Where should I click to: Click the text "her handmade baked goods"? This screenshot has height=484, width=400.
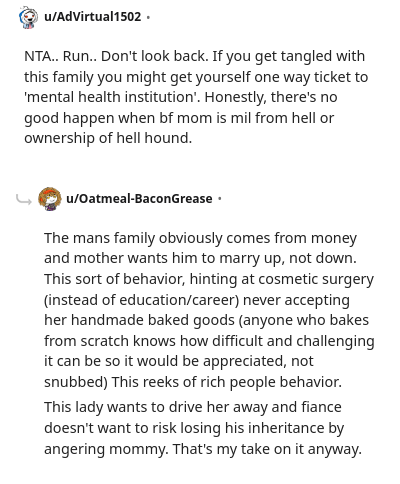coord(139,320)
